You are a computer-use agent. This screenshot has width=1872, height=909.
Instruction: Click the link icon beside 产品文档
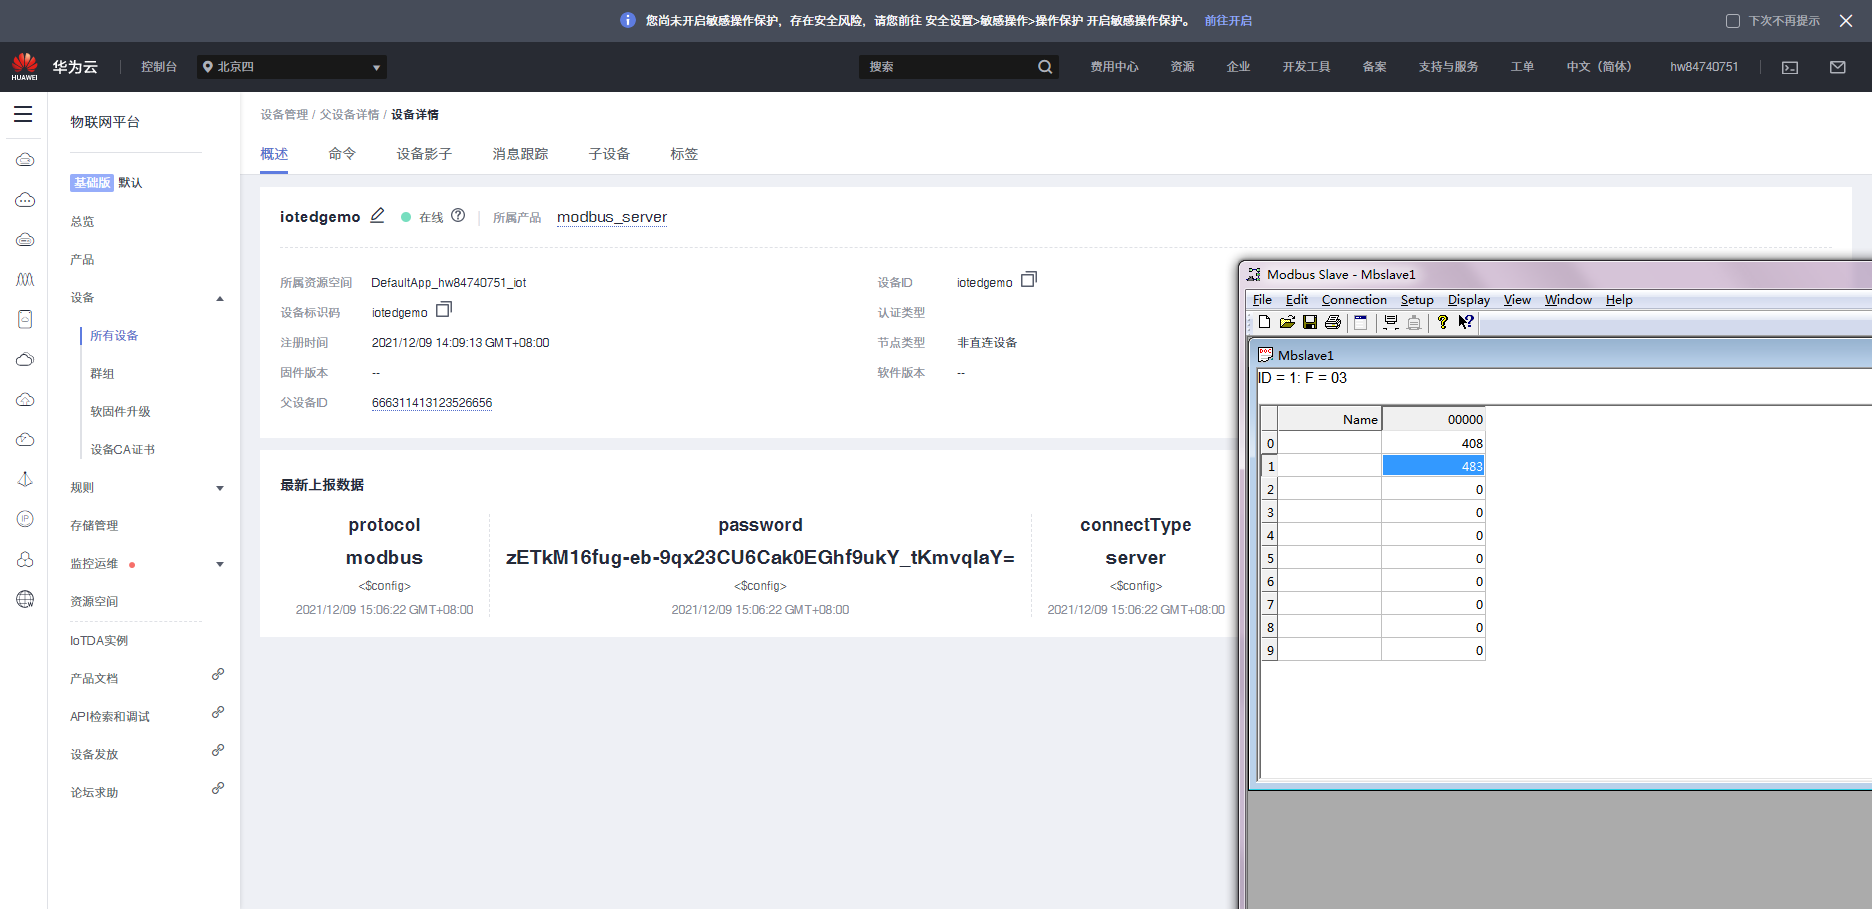point(218,675)
